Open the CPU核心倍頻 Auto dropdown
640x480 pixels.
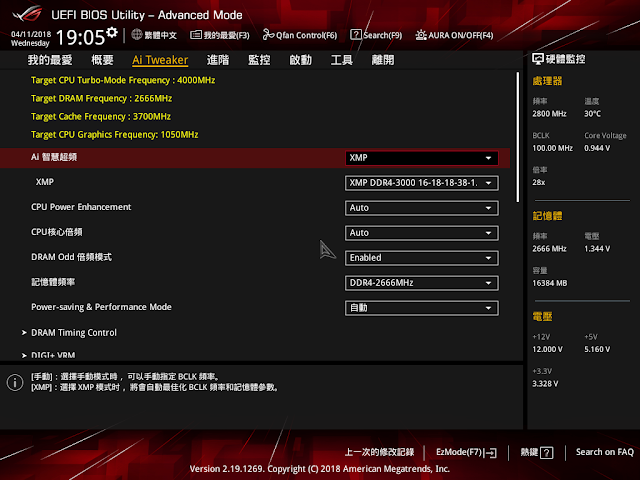pyautogui.click(x=422, y=233)
